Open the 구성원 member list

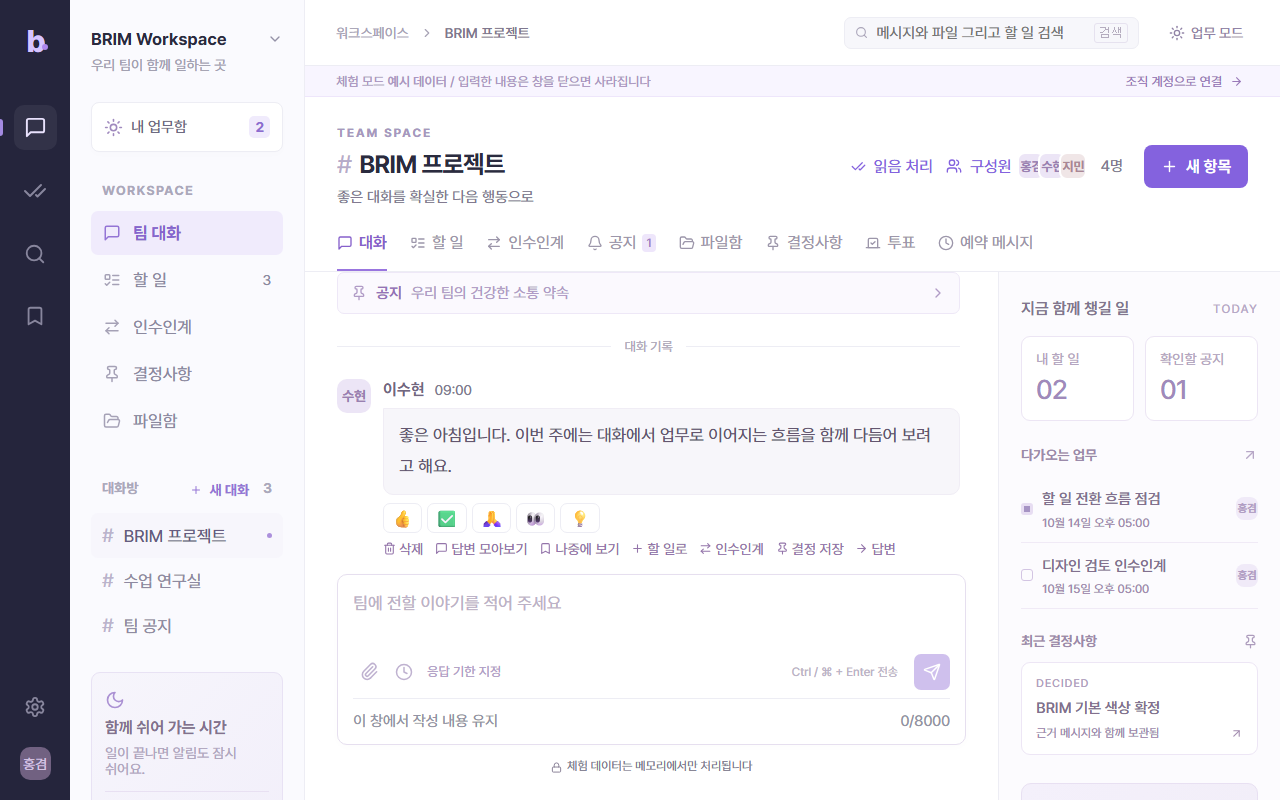[x=979, y=166]
